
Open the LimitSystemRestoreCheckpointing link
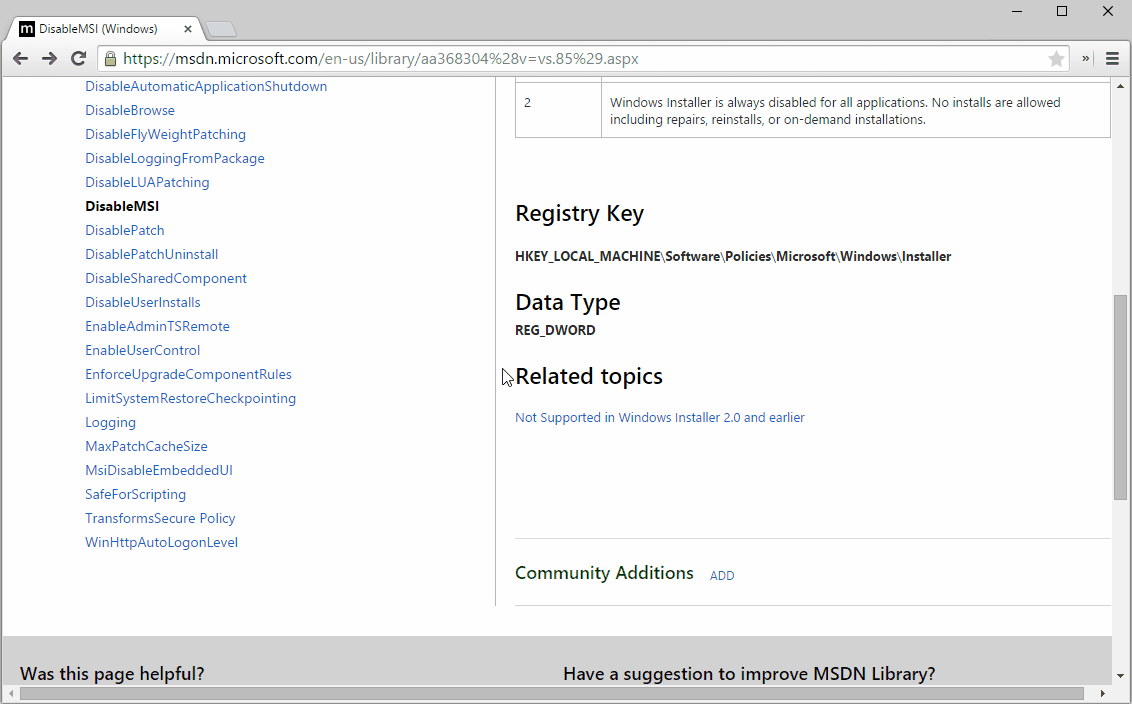[191, 399]
